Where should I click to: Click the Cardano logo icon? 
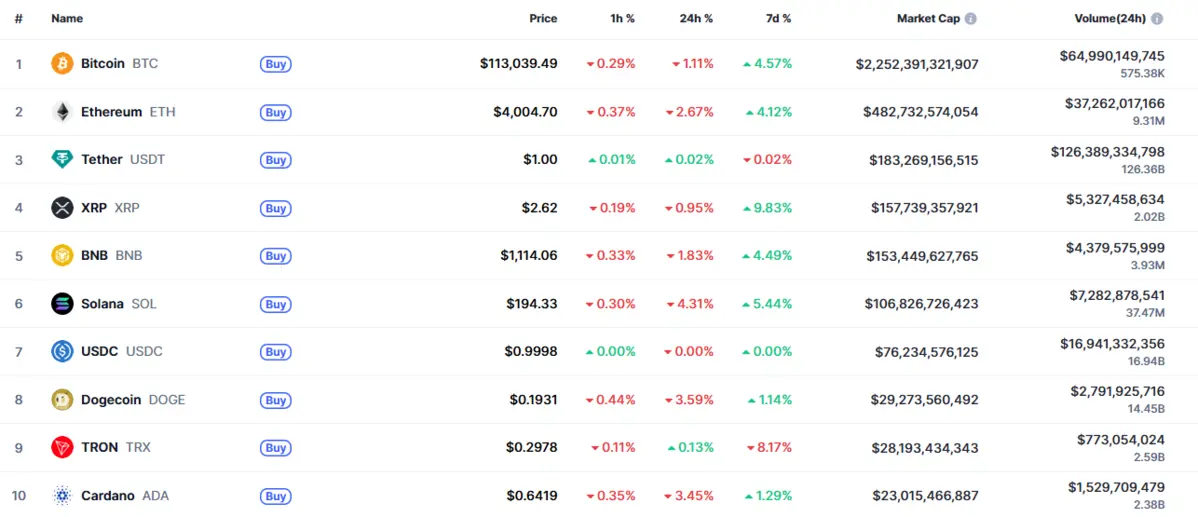[62, 496]
